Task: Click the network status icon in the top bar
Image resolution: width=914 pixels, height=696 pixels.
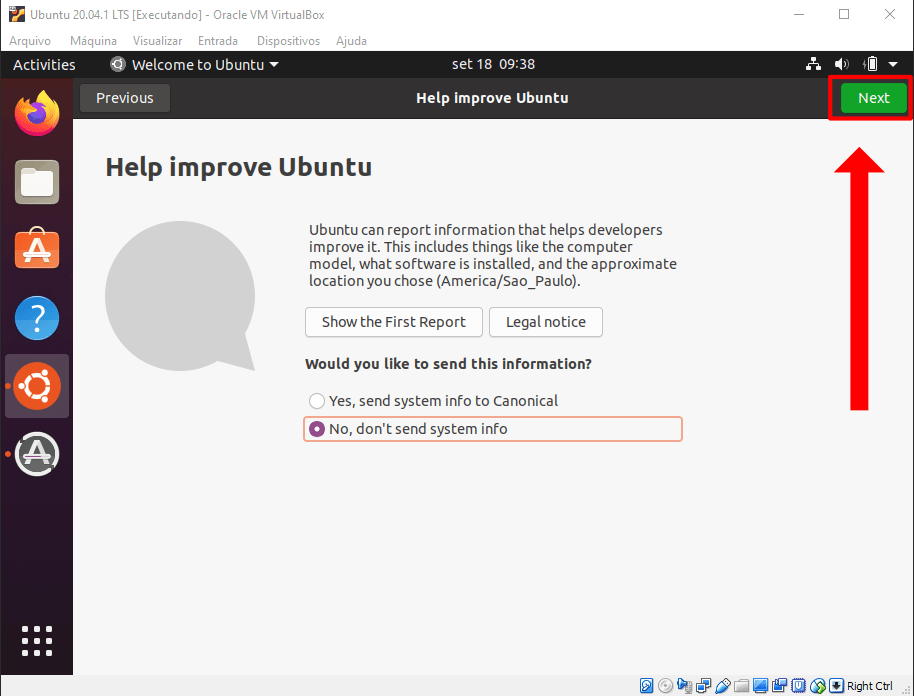Action: pos(813,64)
